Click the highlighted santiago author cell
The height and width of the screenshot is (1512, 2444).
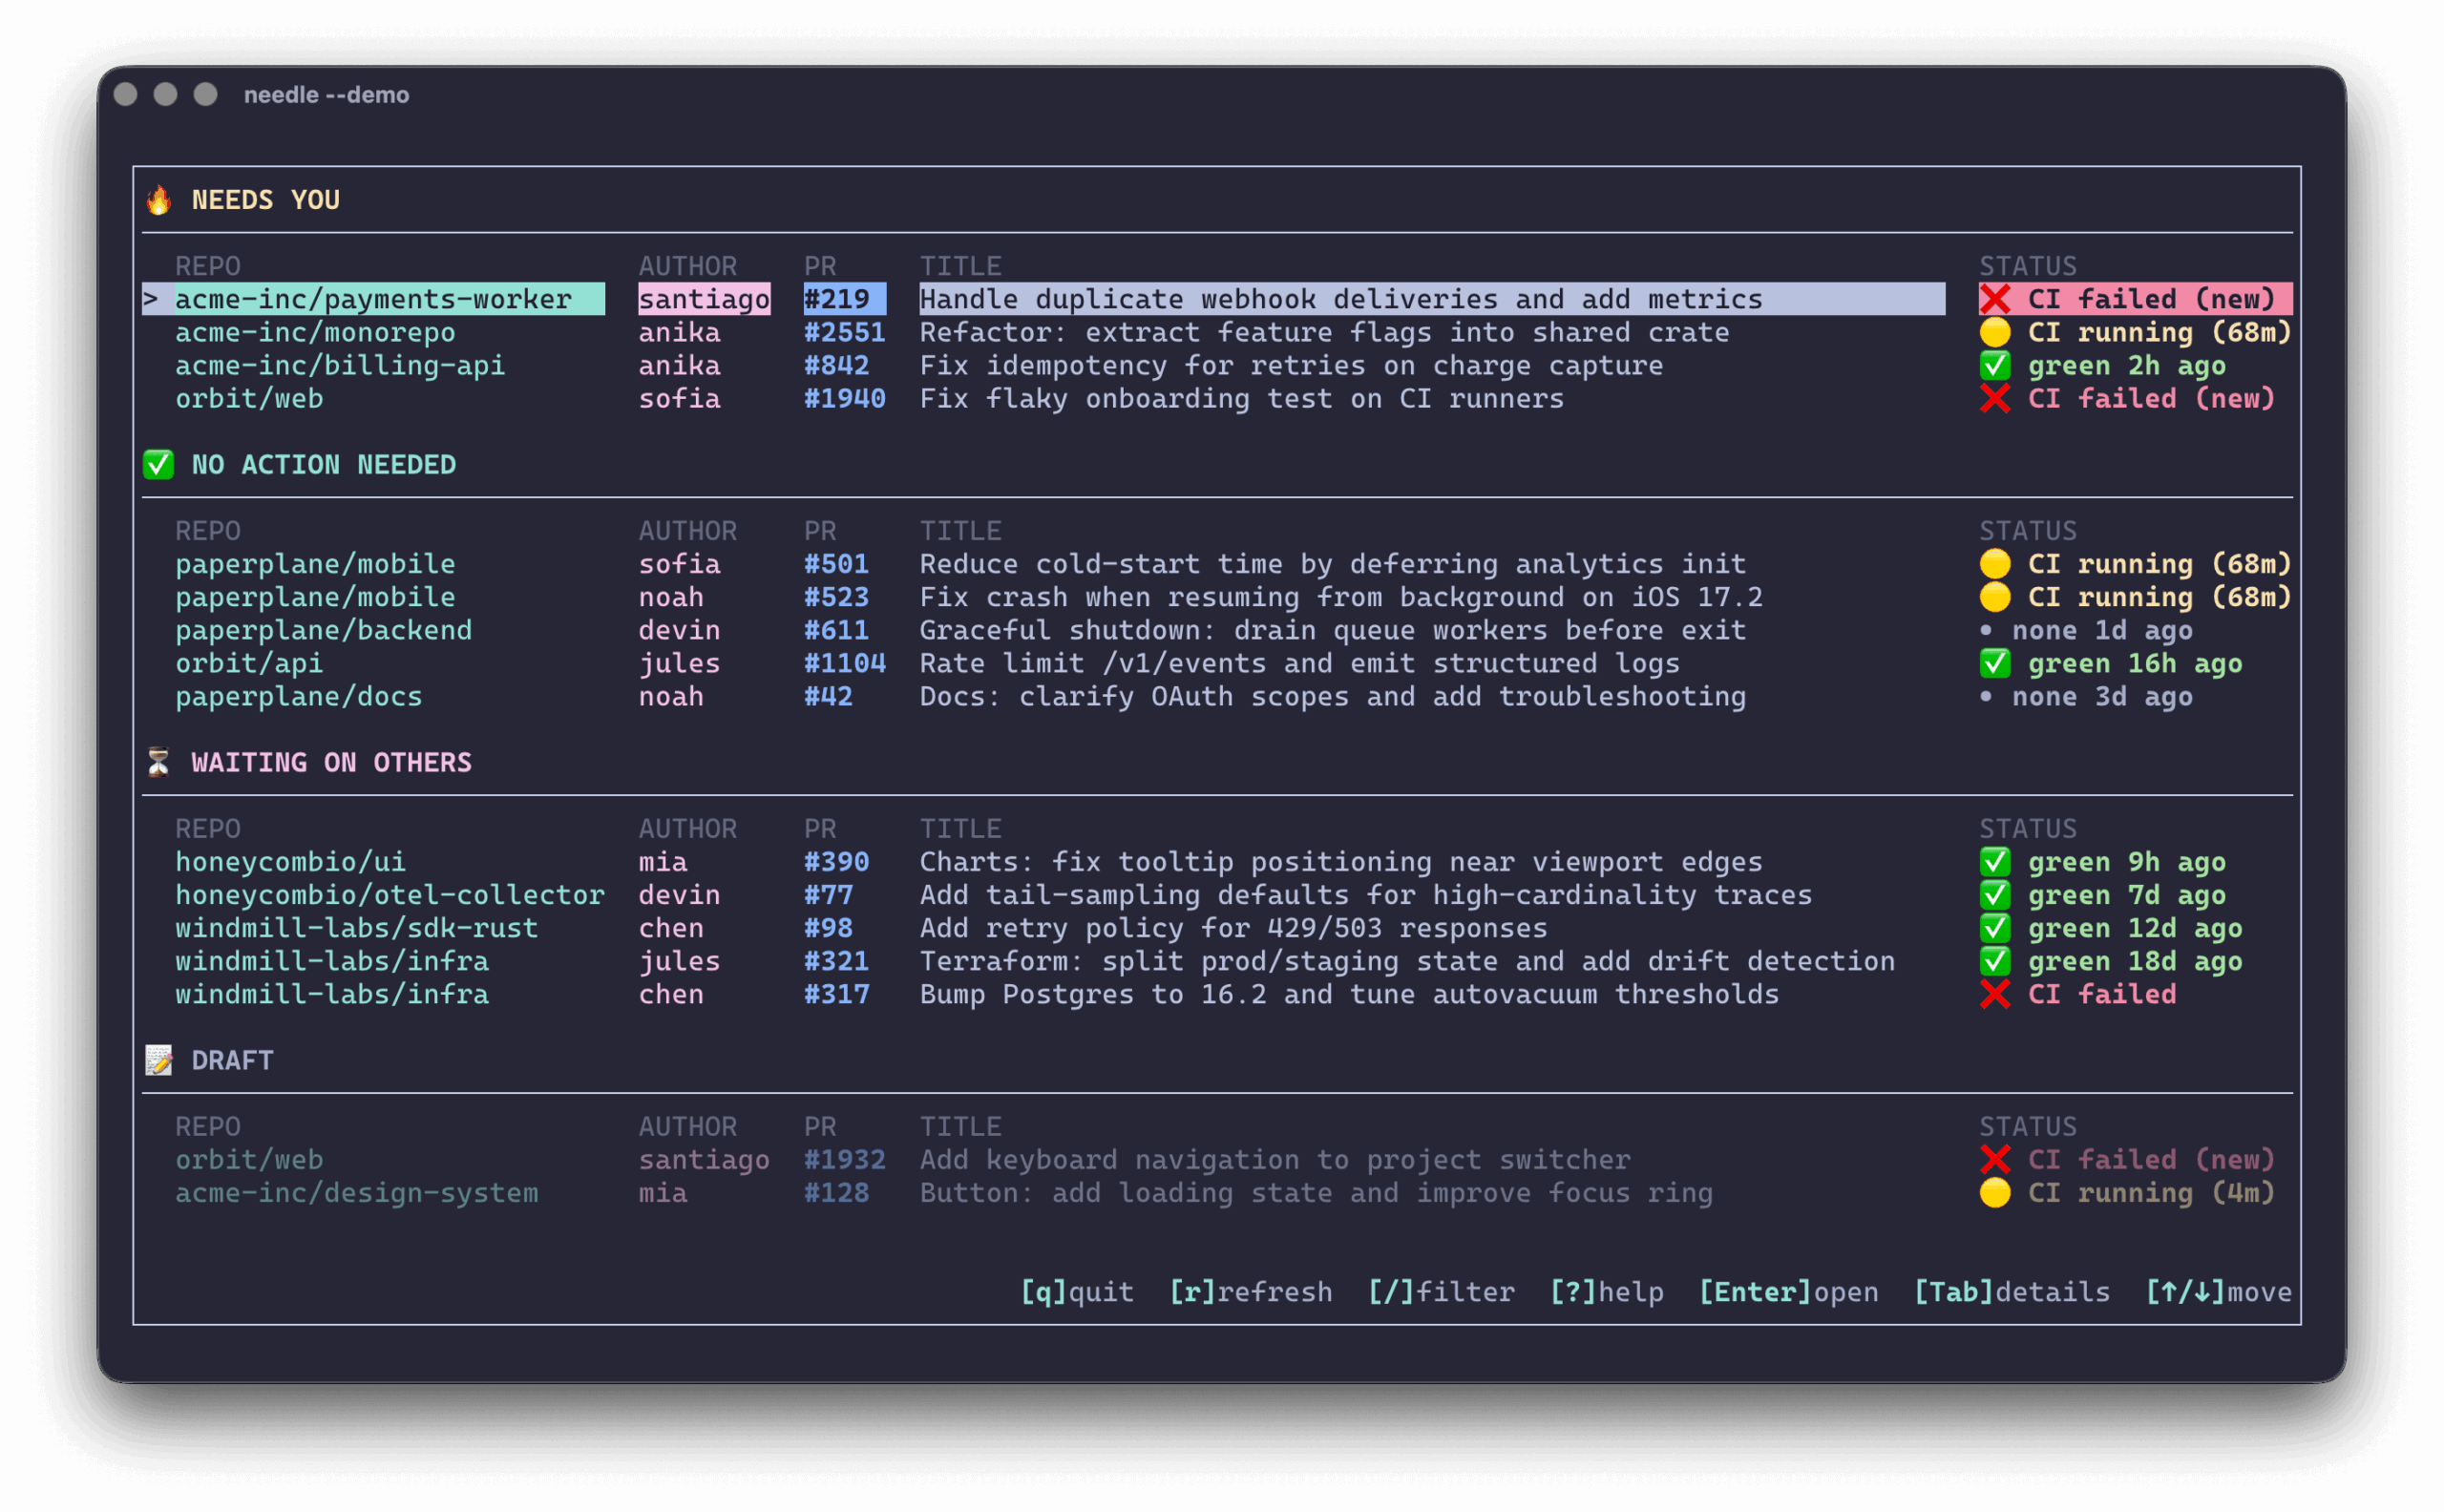tap(704, 299)
